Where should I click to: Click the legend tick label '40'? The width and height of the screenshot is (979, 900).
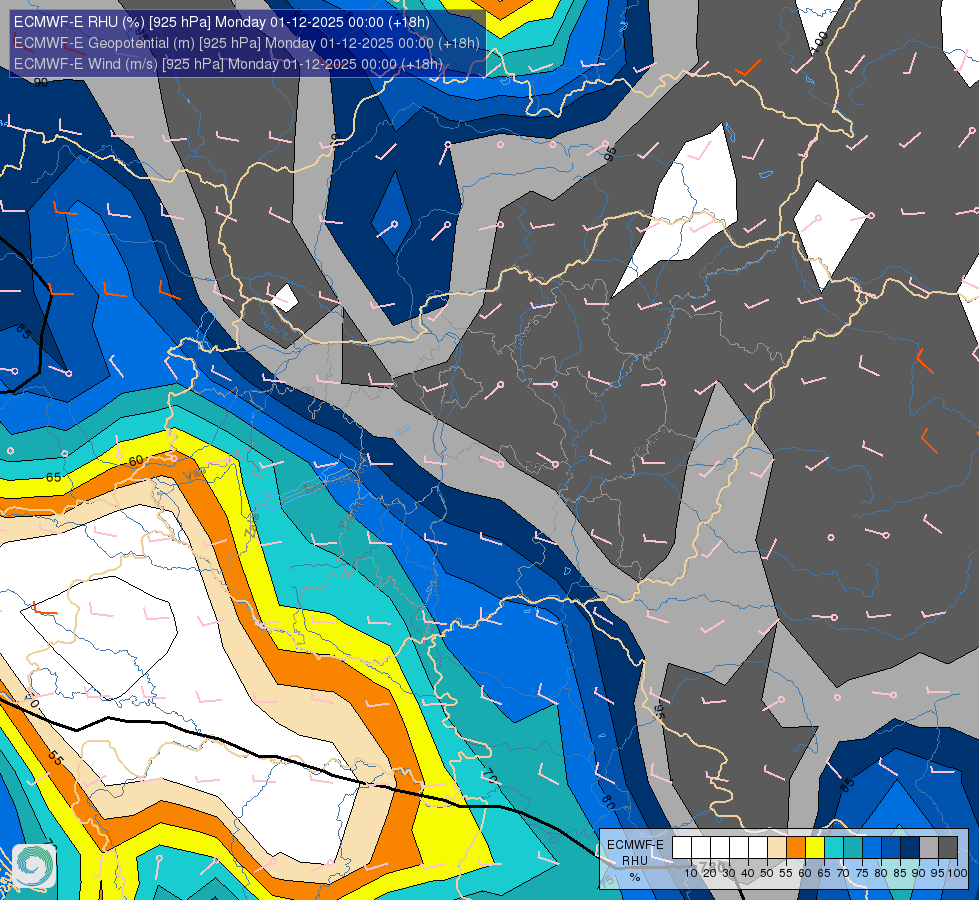click(x=748, y=873)
